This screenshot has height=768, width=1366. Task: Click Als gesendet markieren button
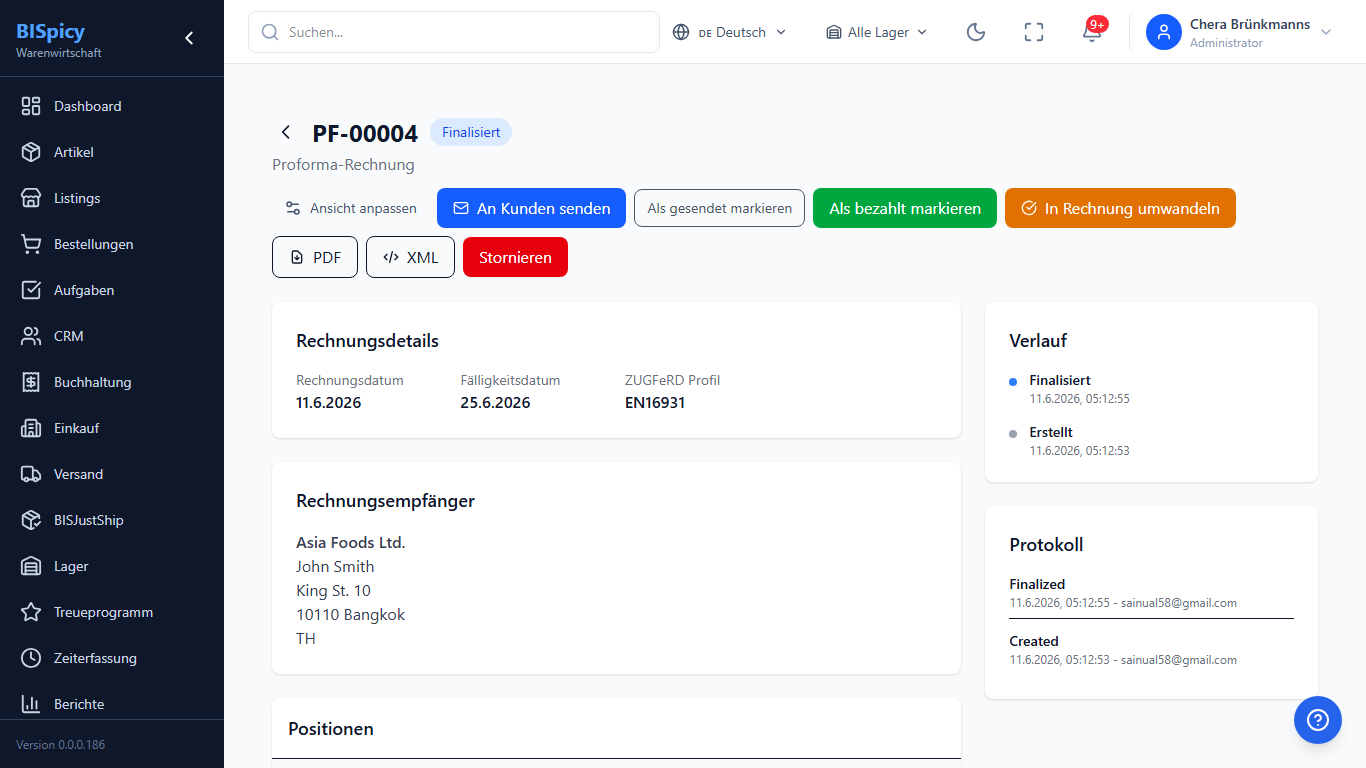point(719,208)
